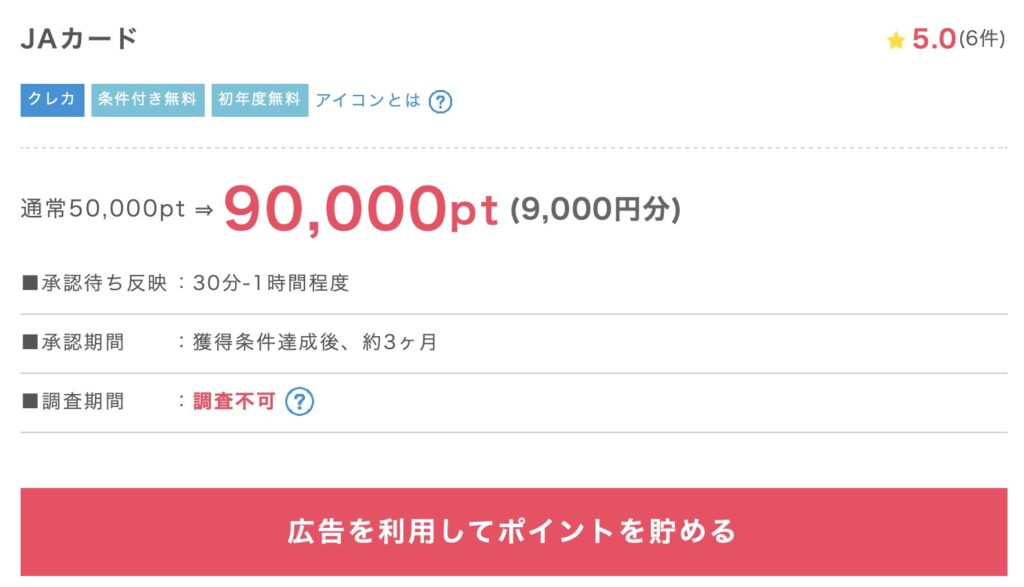This screenshot has width=1024, height=587.
Task: Click the red 調査不可 status text
Action: [233, 402]
